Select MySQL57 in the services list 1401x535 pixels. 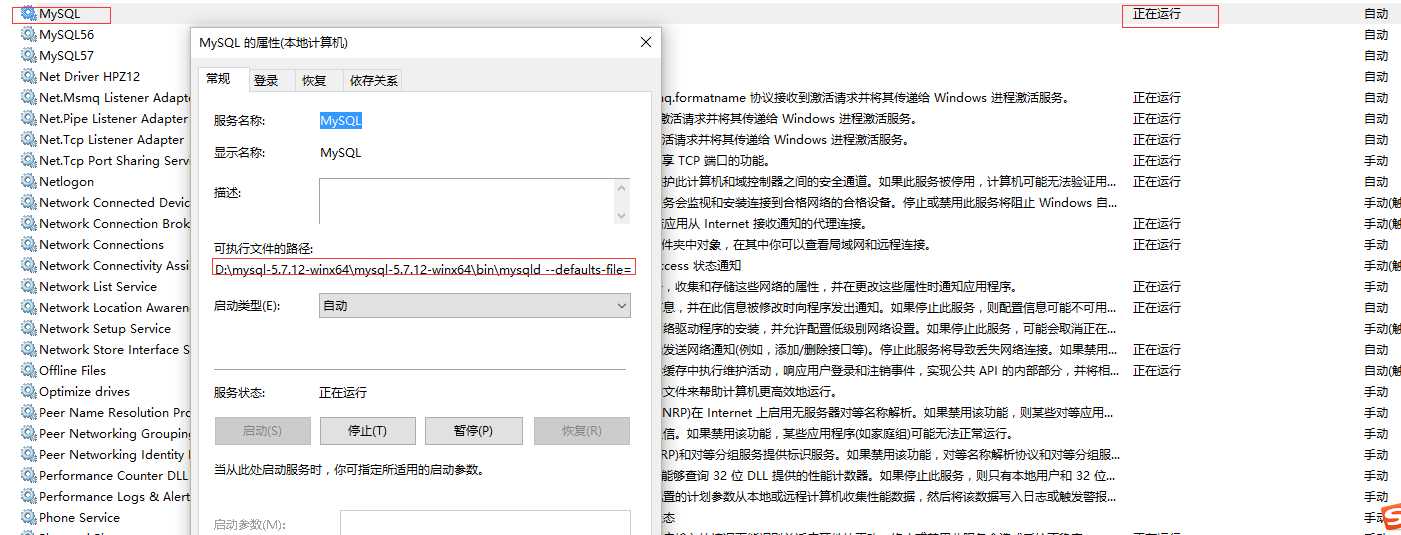coord(66,56)
